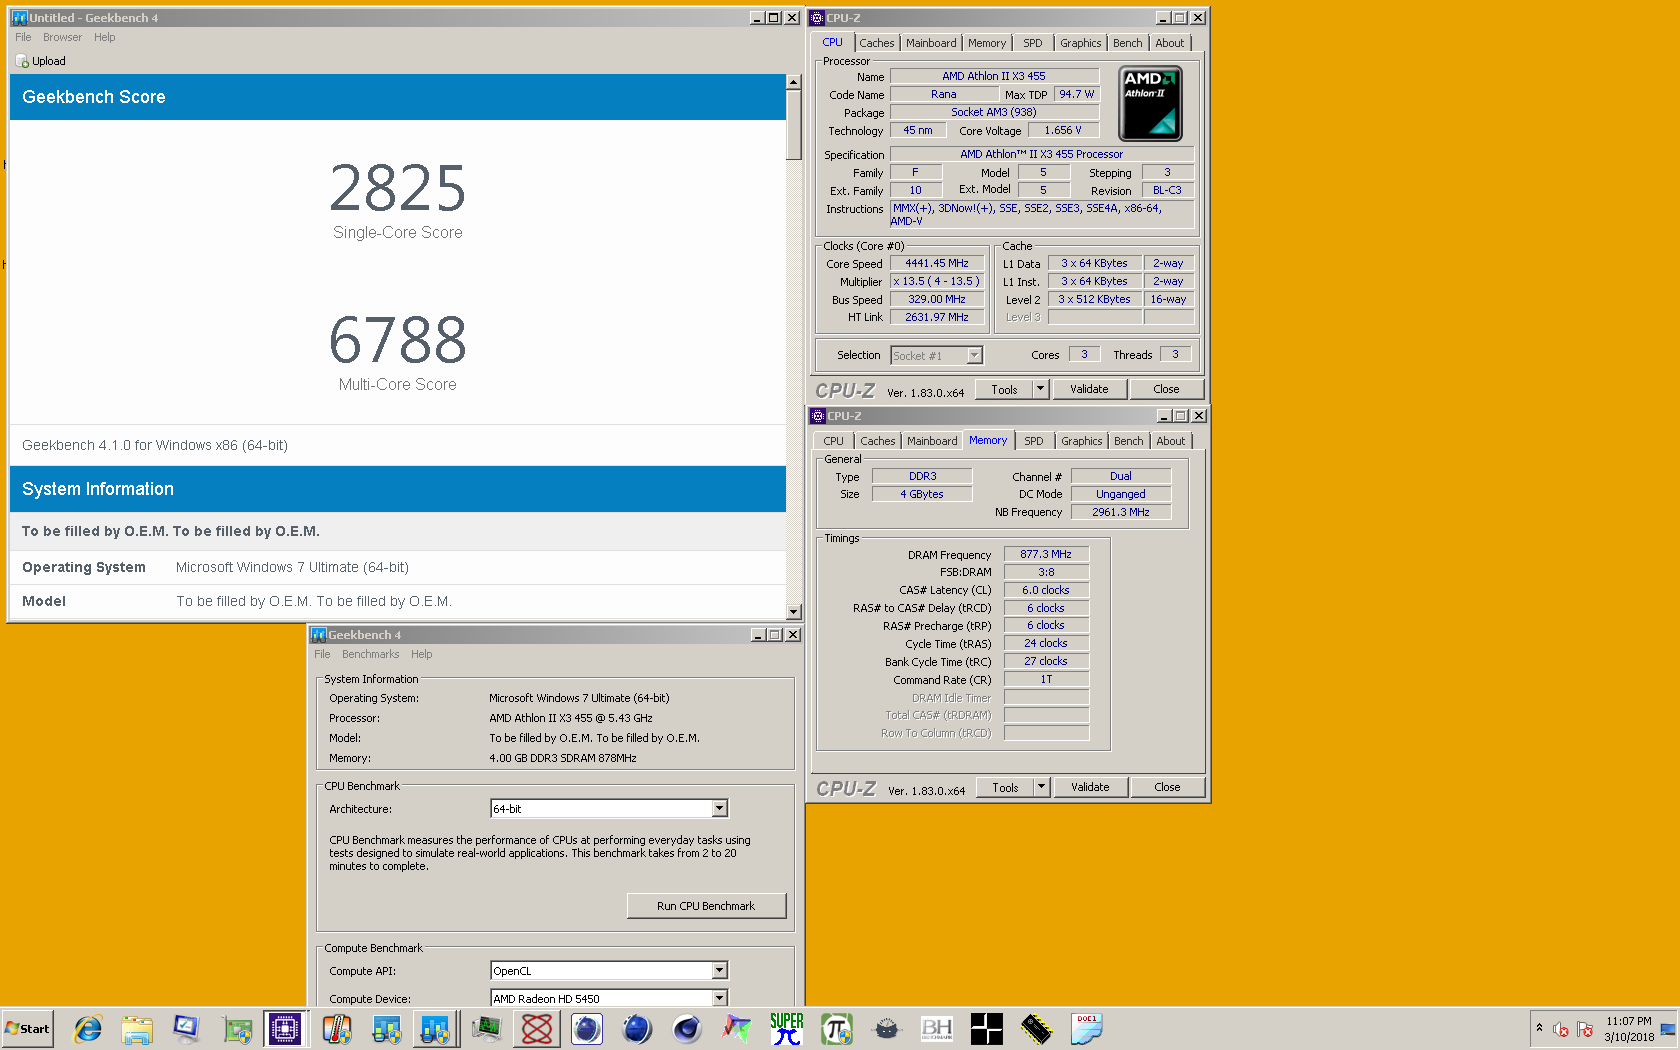Screen dimensions: 1680x1050
Task: Open Windows Explorer folder icon in taskbar
Action: 137,1029
